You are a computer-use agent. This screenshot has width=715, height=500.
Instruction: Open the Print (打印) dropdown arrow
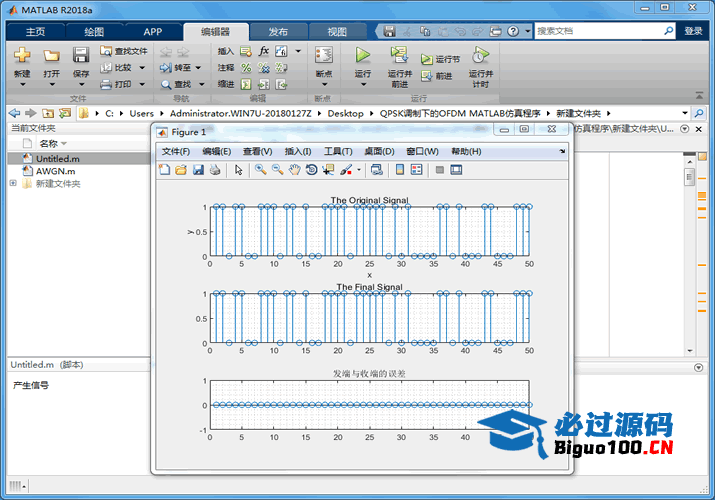coord(142,84)
